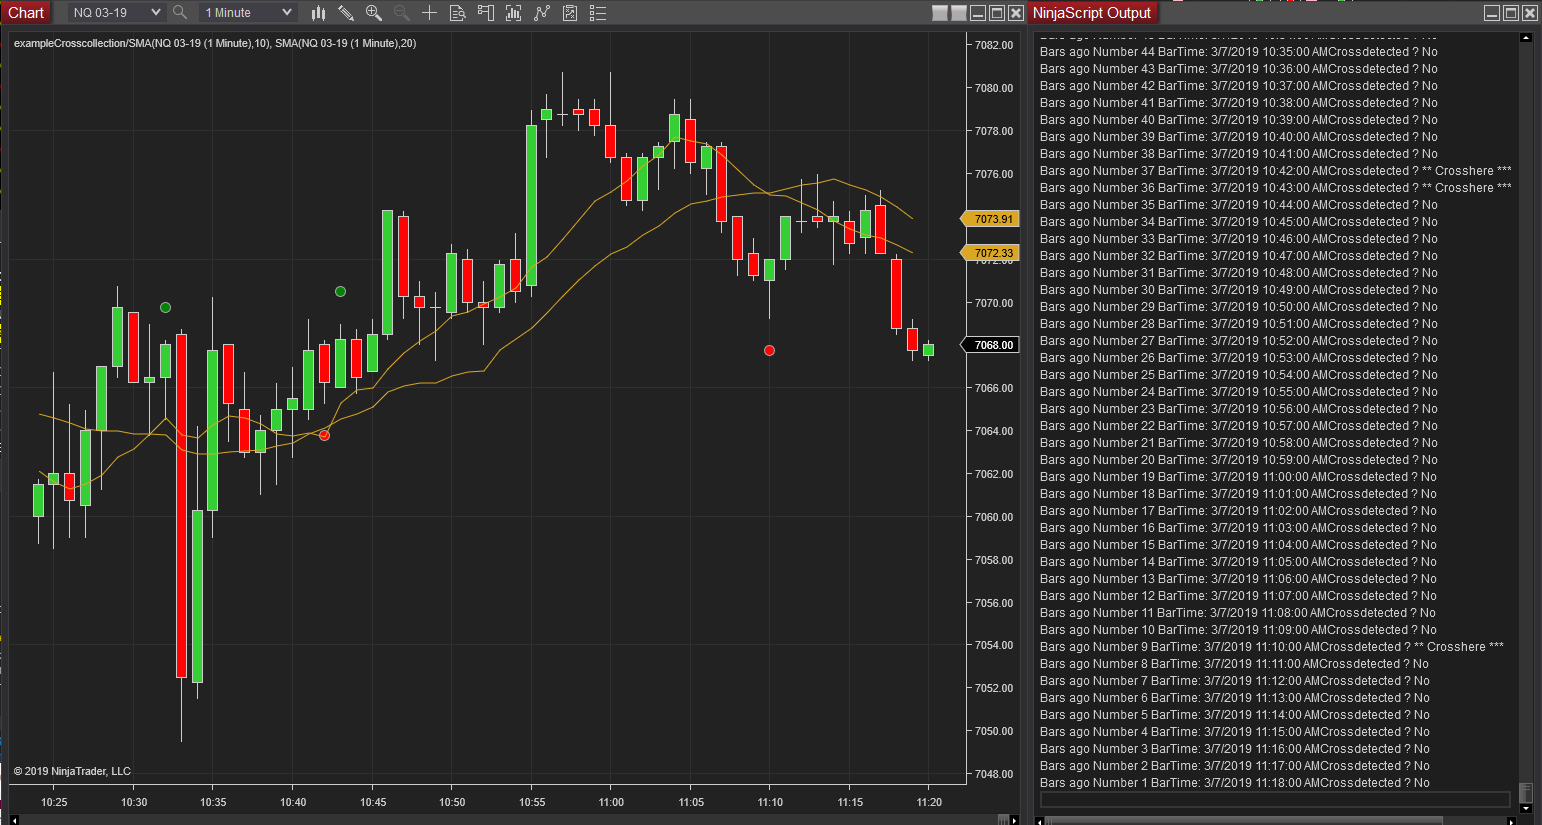Click the green dot marker near 10:32
The width and height of the screenshot is (1542, 825).
point(165,307)
